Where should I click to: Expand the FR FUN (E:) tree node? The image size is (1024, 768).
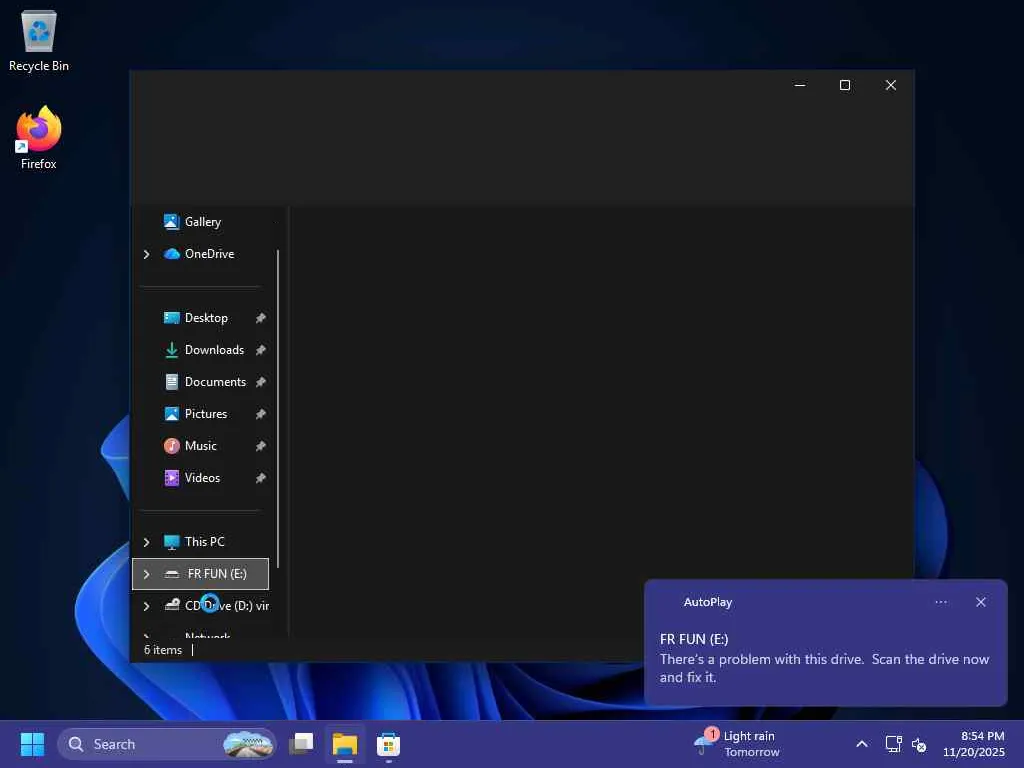click(146, 574)
